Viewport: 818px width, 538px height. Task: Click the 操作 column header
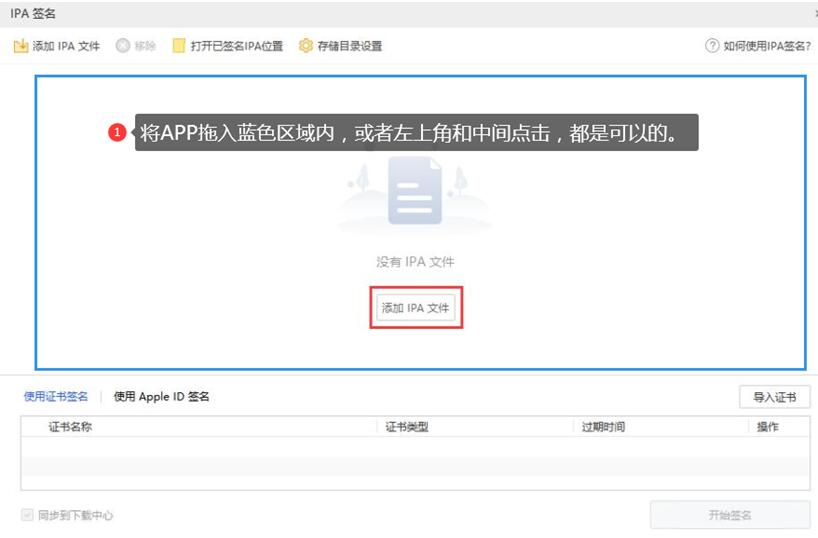[x=768, y=427]
